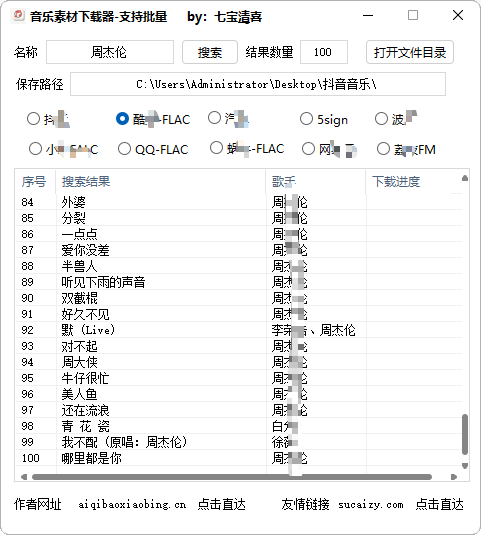Select the song 周大侠
The height and width of the screenshot is (535, 481).
point(79,362)
